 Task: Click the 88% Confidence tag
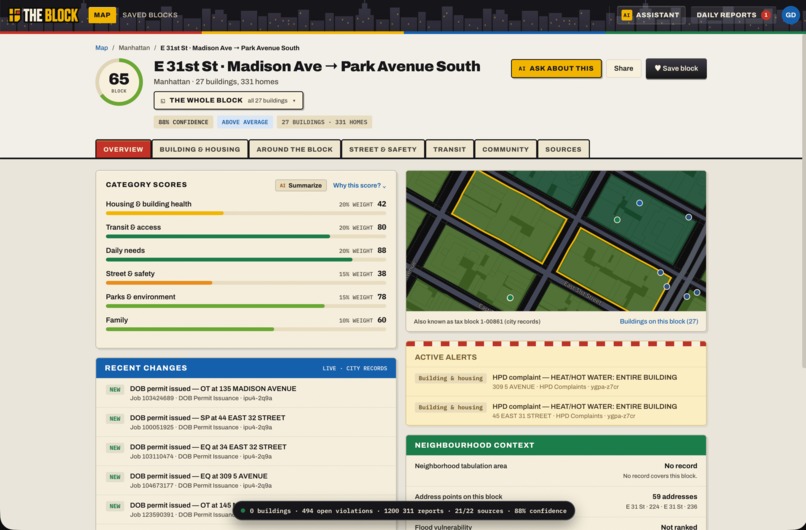[183, 122]
